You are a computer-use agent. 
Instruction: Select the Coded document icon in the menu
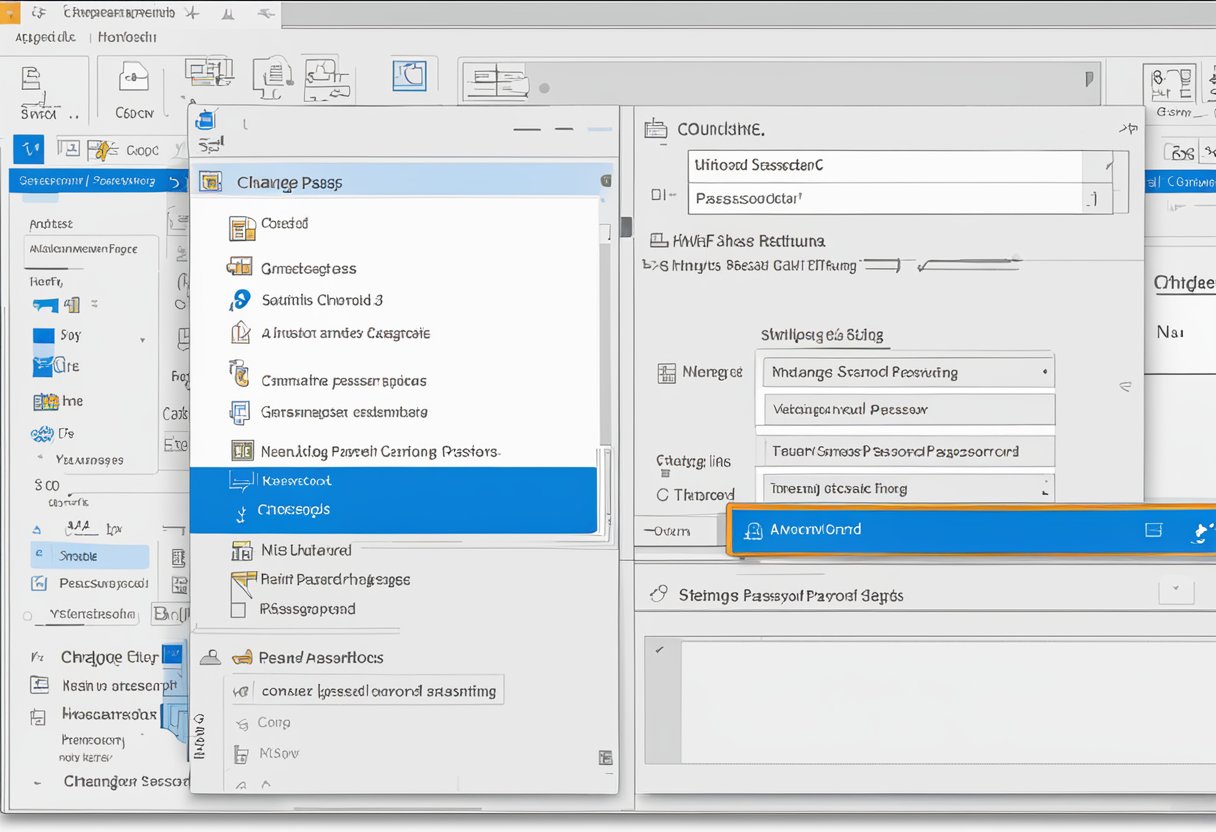[x=241, y=225]
